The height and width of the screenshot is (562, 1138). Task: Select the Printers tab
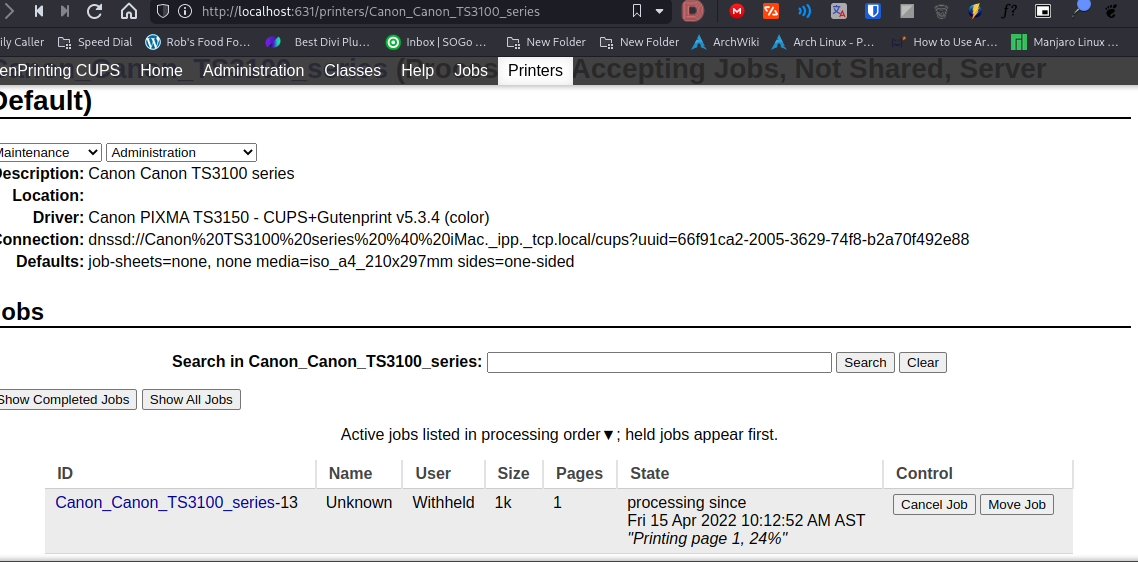[x=535, y=70]
